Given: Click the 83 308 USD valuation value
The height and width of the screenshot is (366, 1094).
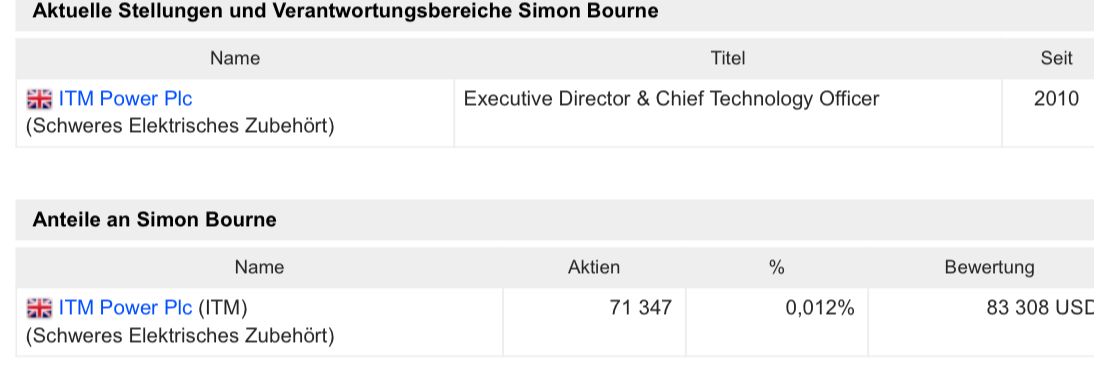Looking at the screenshot, I should 1040,307.
